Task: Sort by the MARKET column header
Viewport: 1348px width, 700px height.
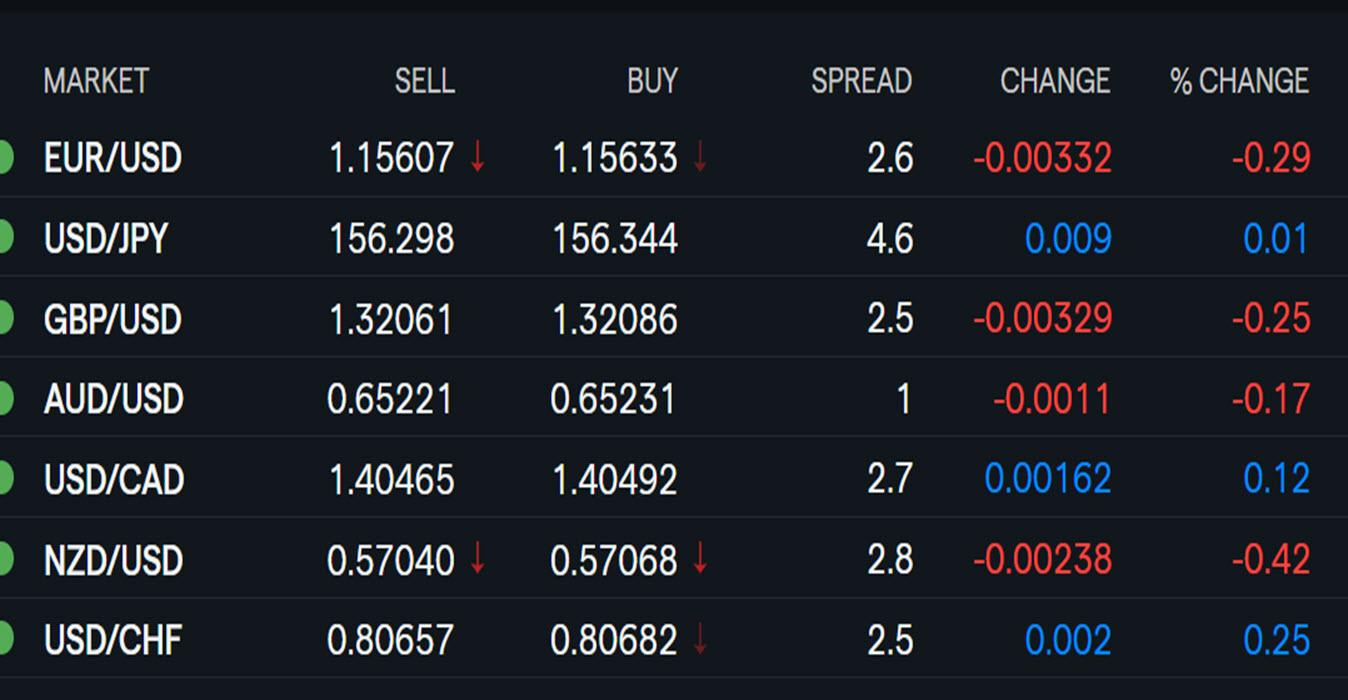Action: coord(96,81)
